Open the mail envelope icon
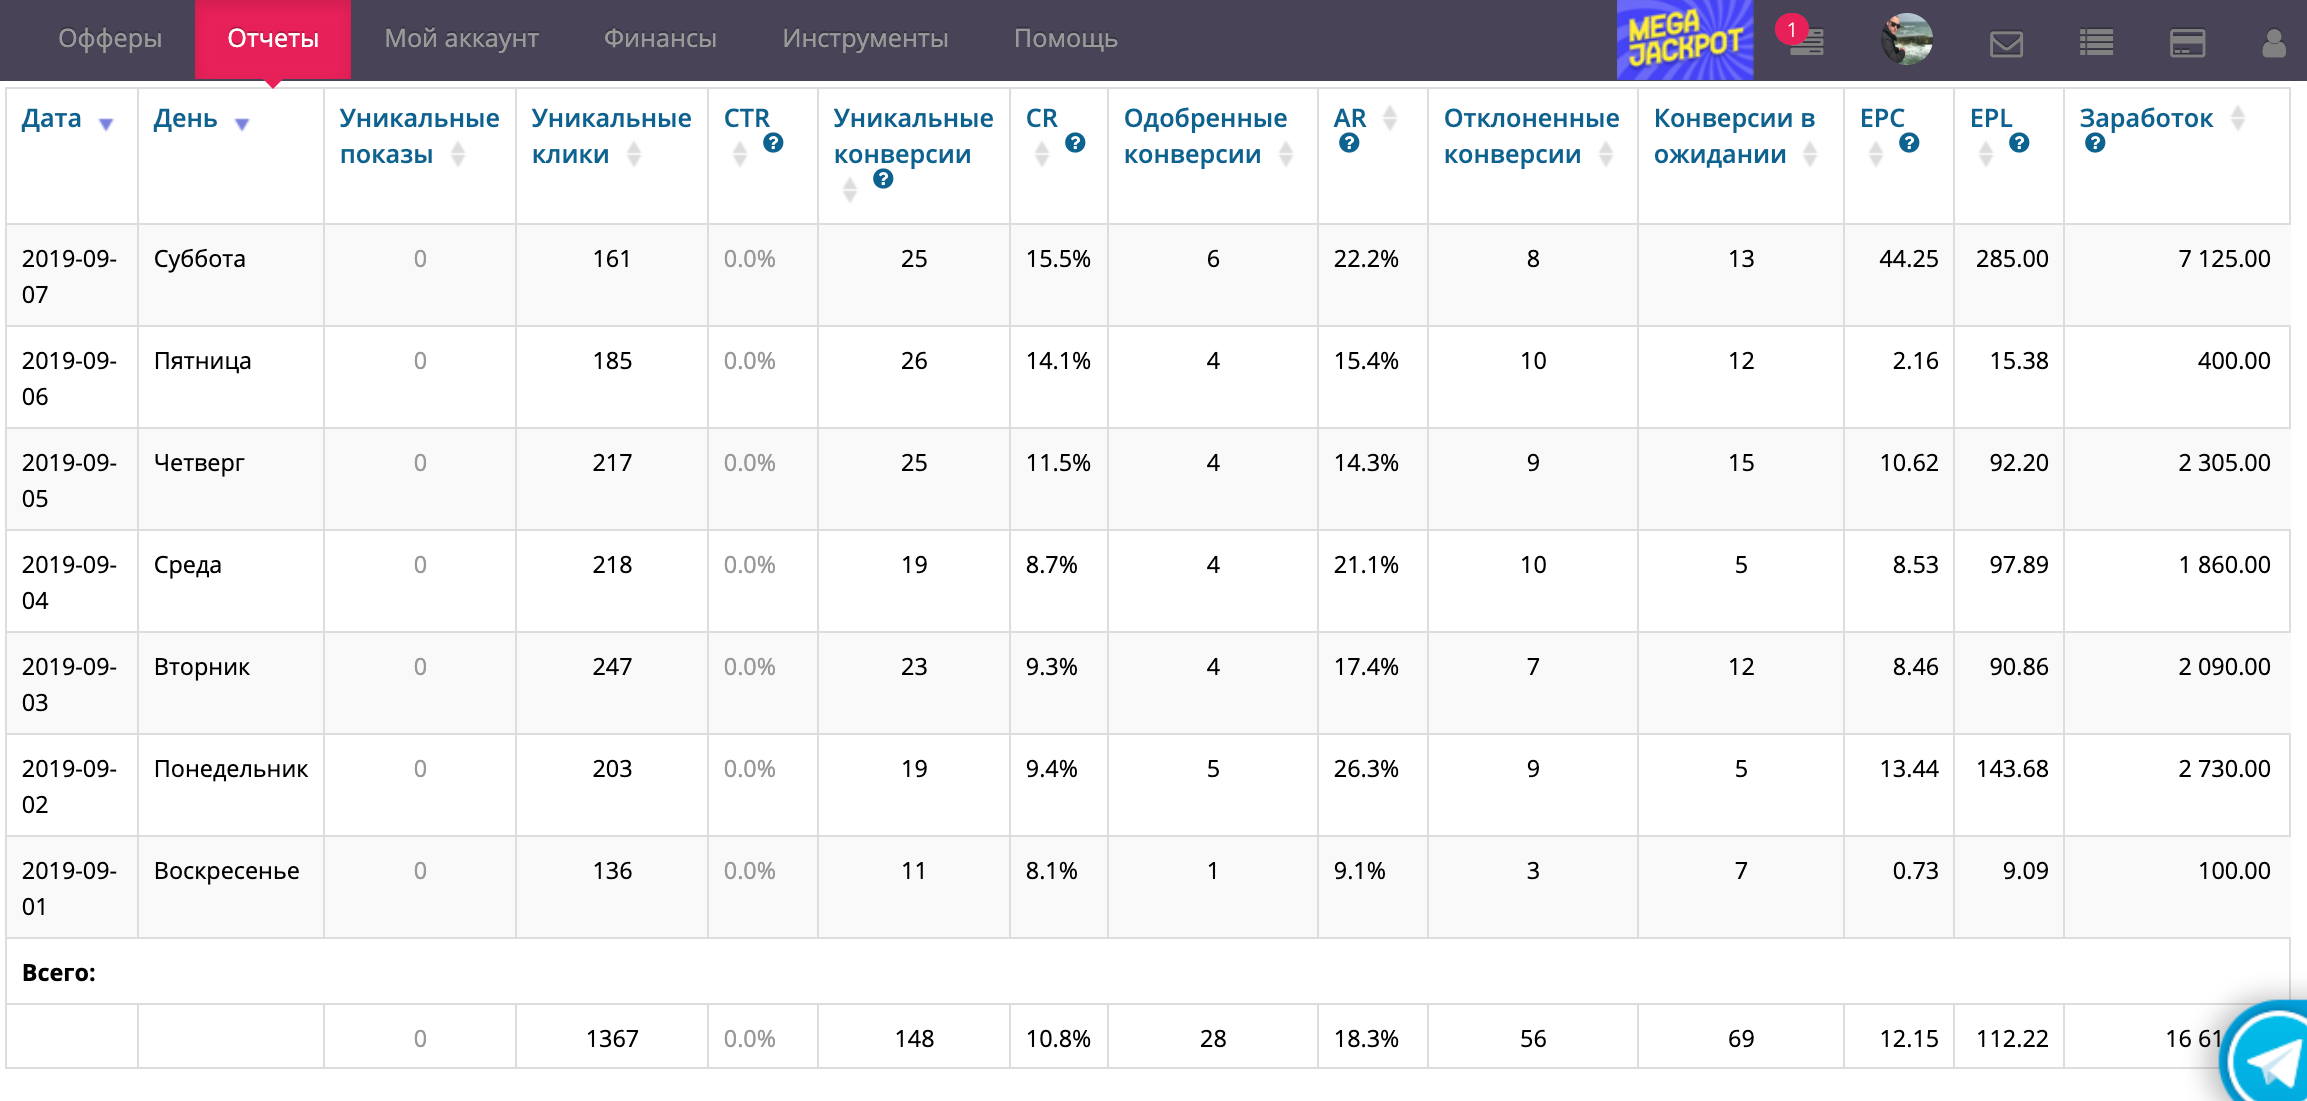The image size is (2307, 1101). point(2006,44)
